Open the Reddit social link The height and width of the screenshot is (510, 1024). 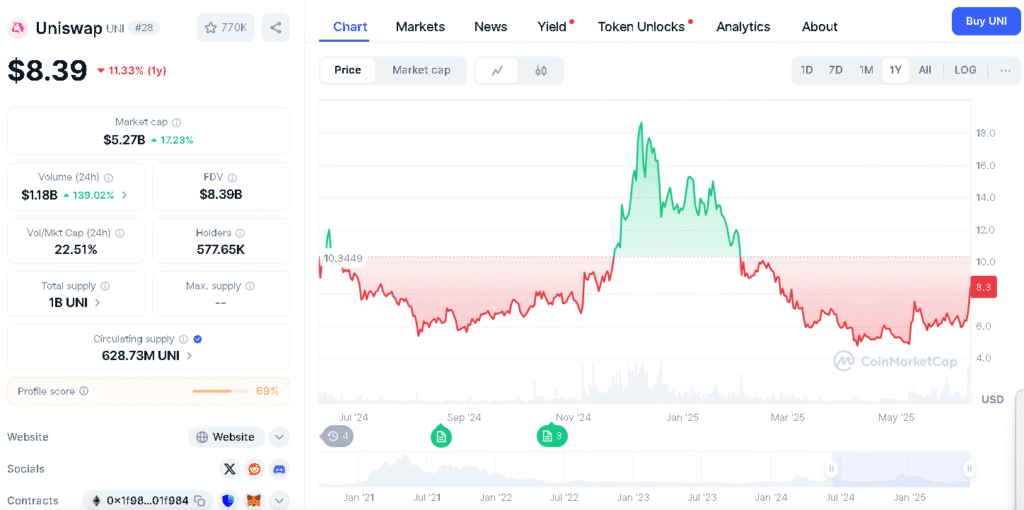[x=255, y=468]
